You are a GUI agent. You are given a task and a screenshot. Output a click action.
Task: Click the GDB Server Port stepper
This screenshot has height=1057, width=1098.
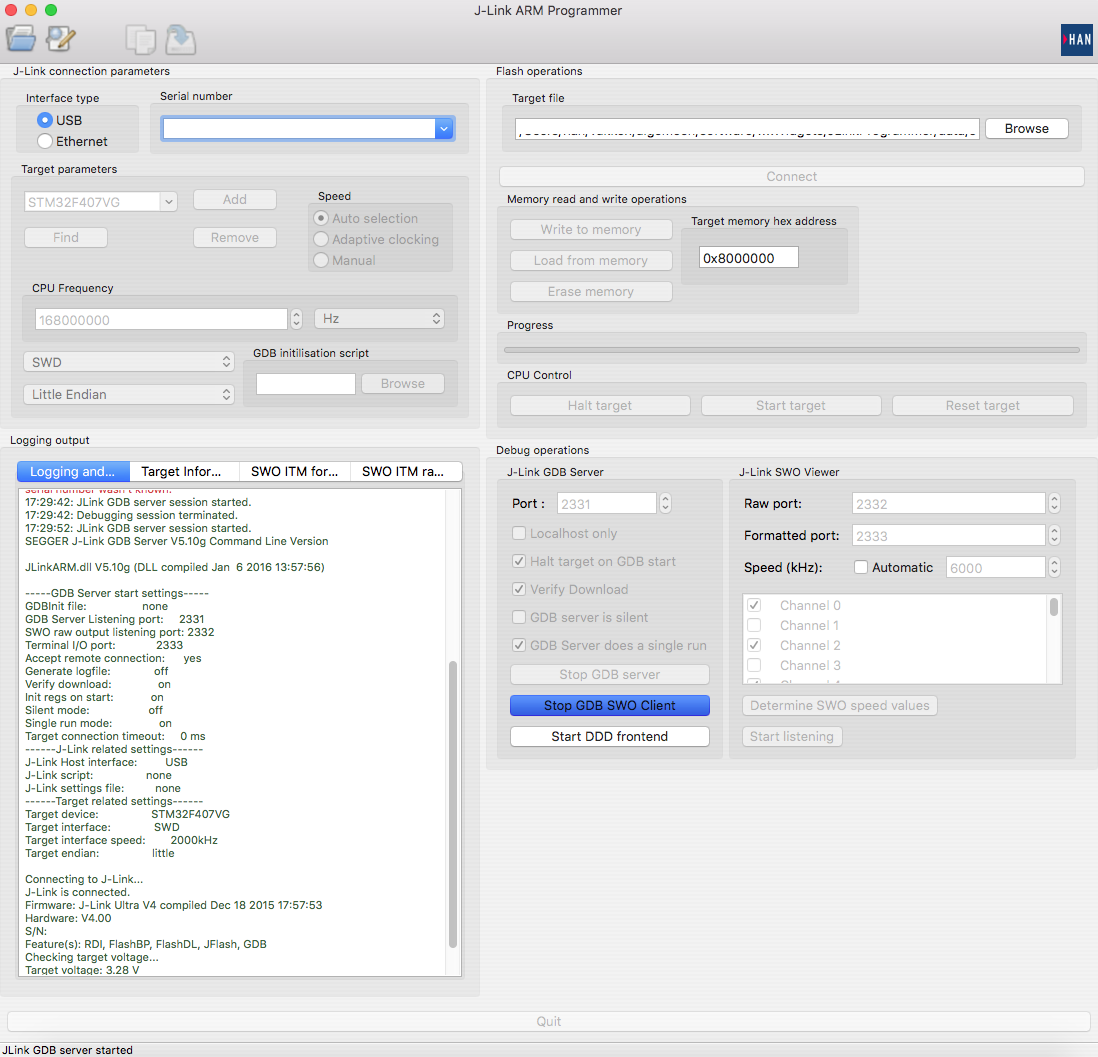coord(665,504)
